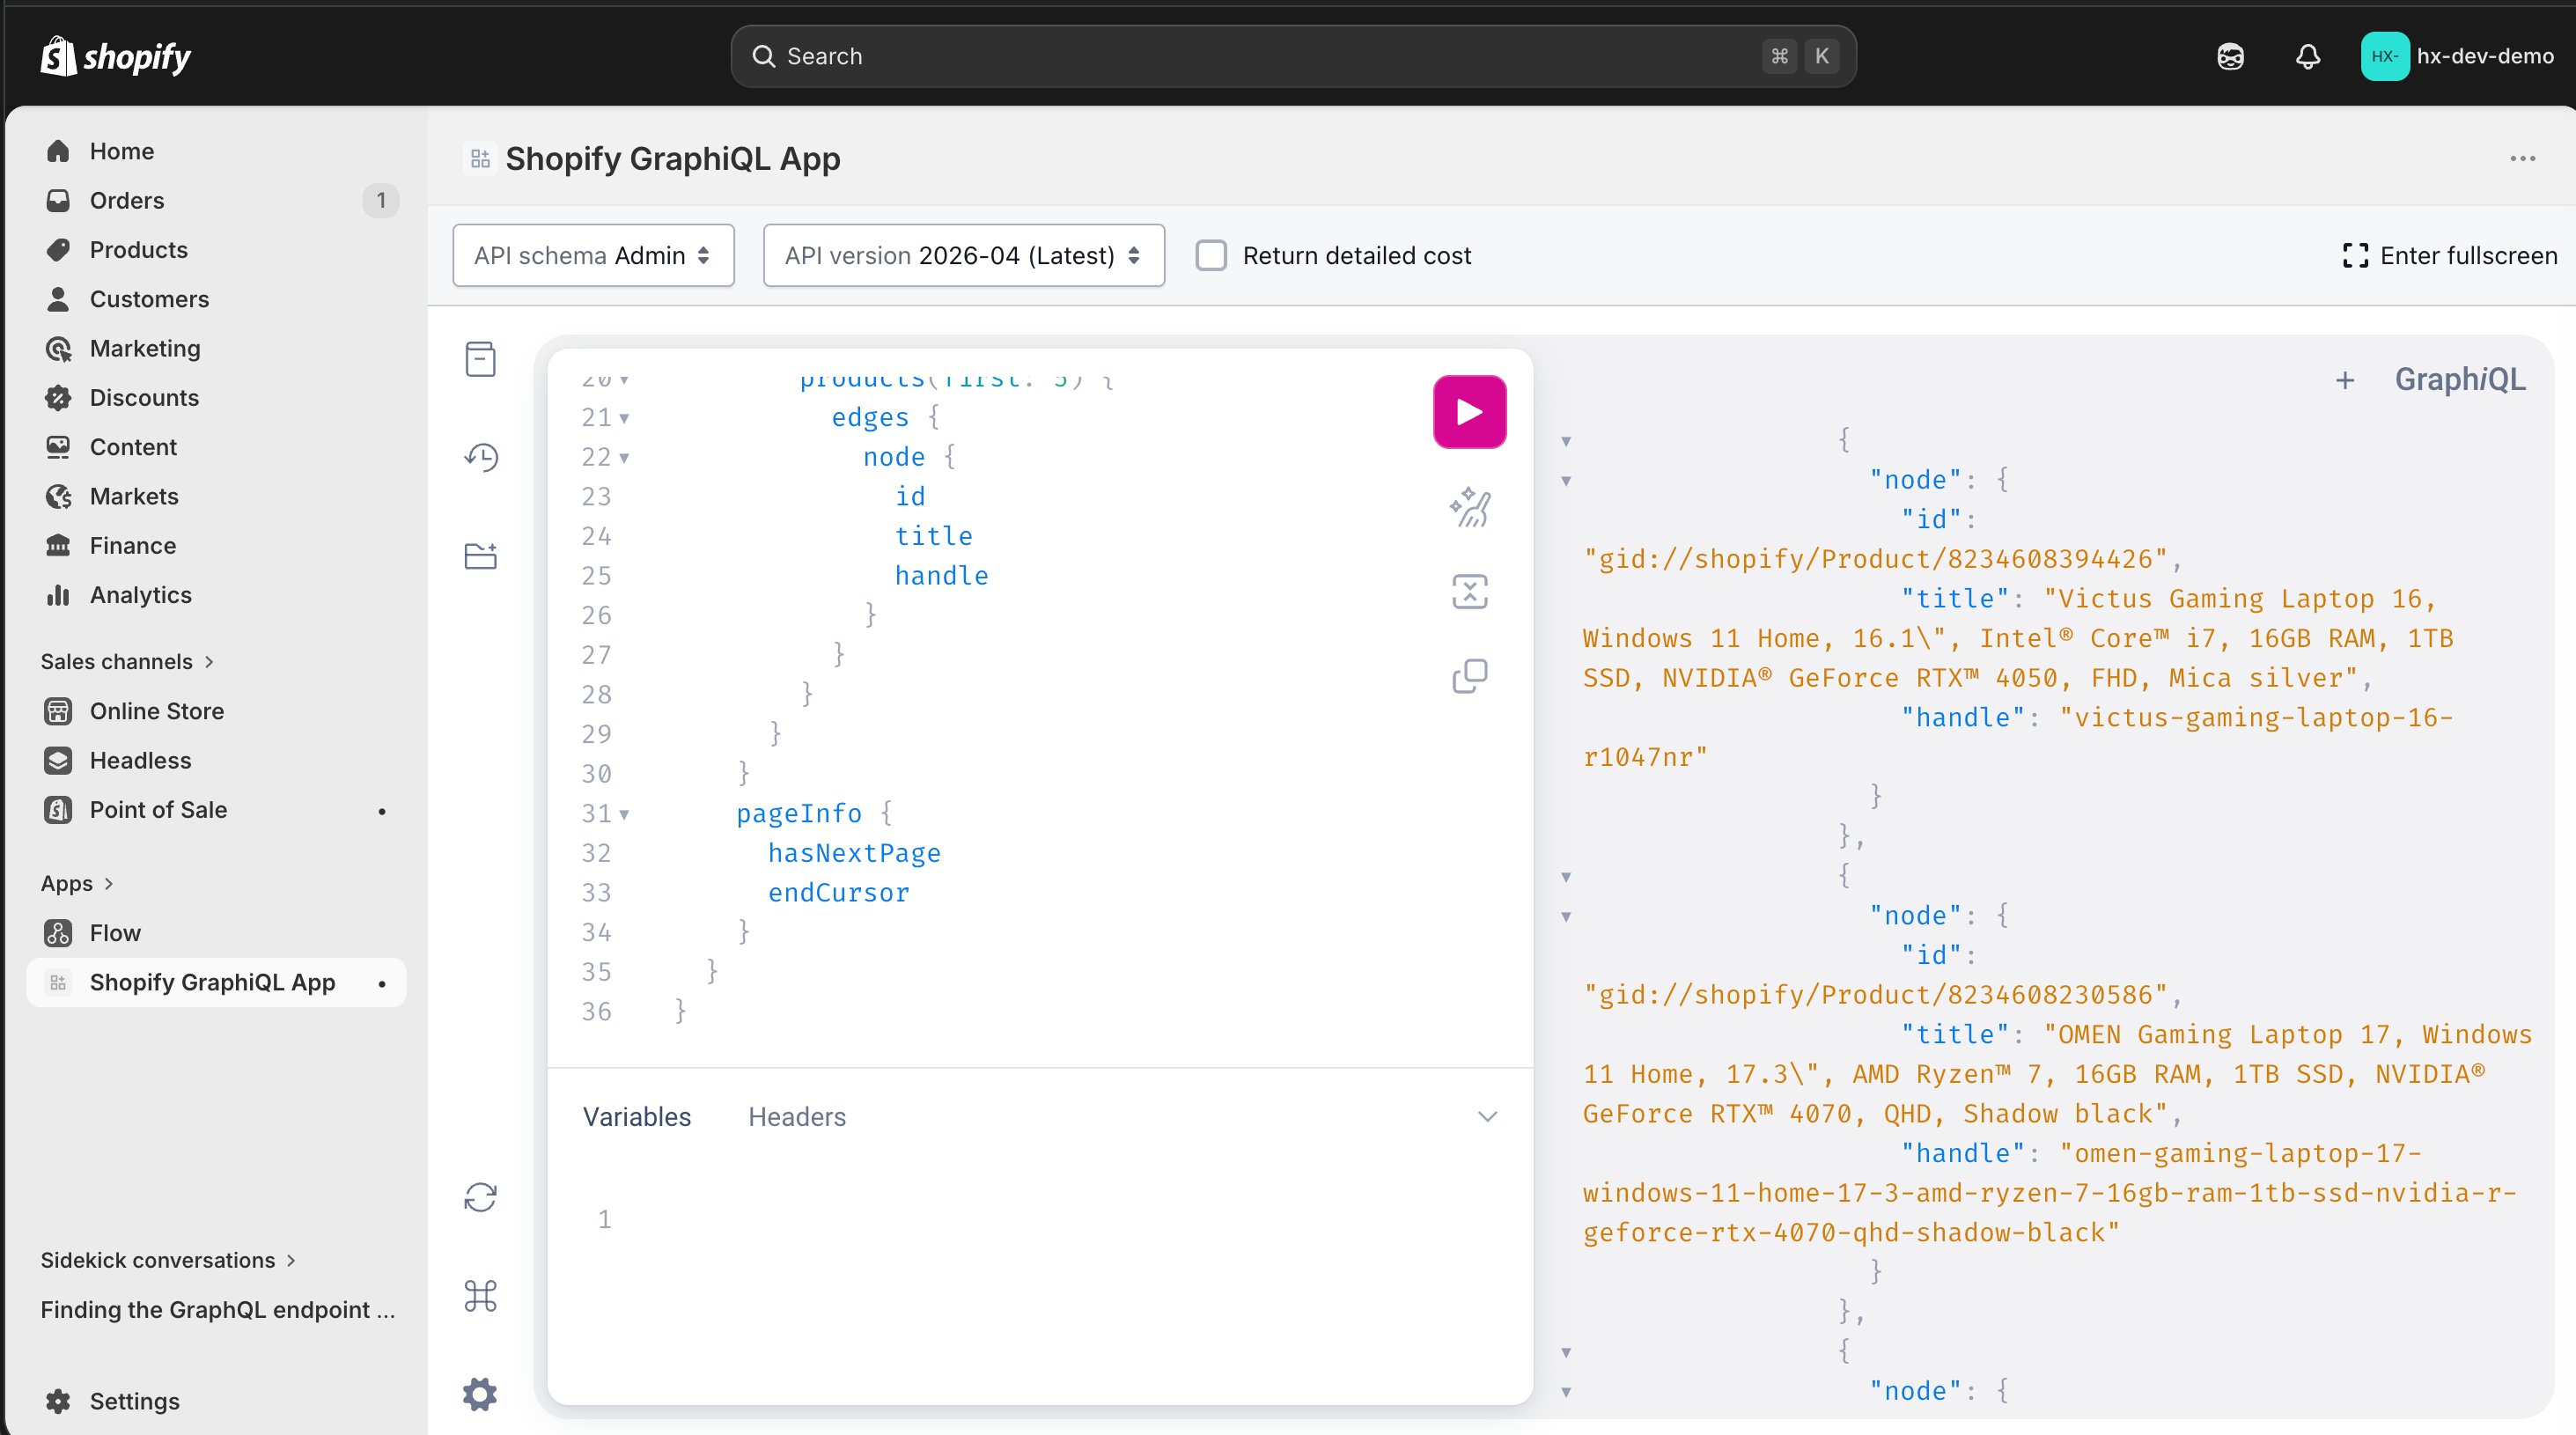
Task: Change the API version from 2026-04
Action: coord(963,255)
